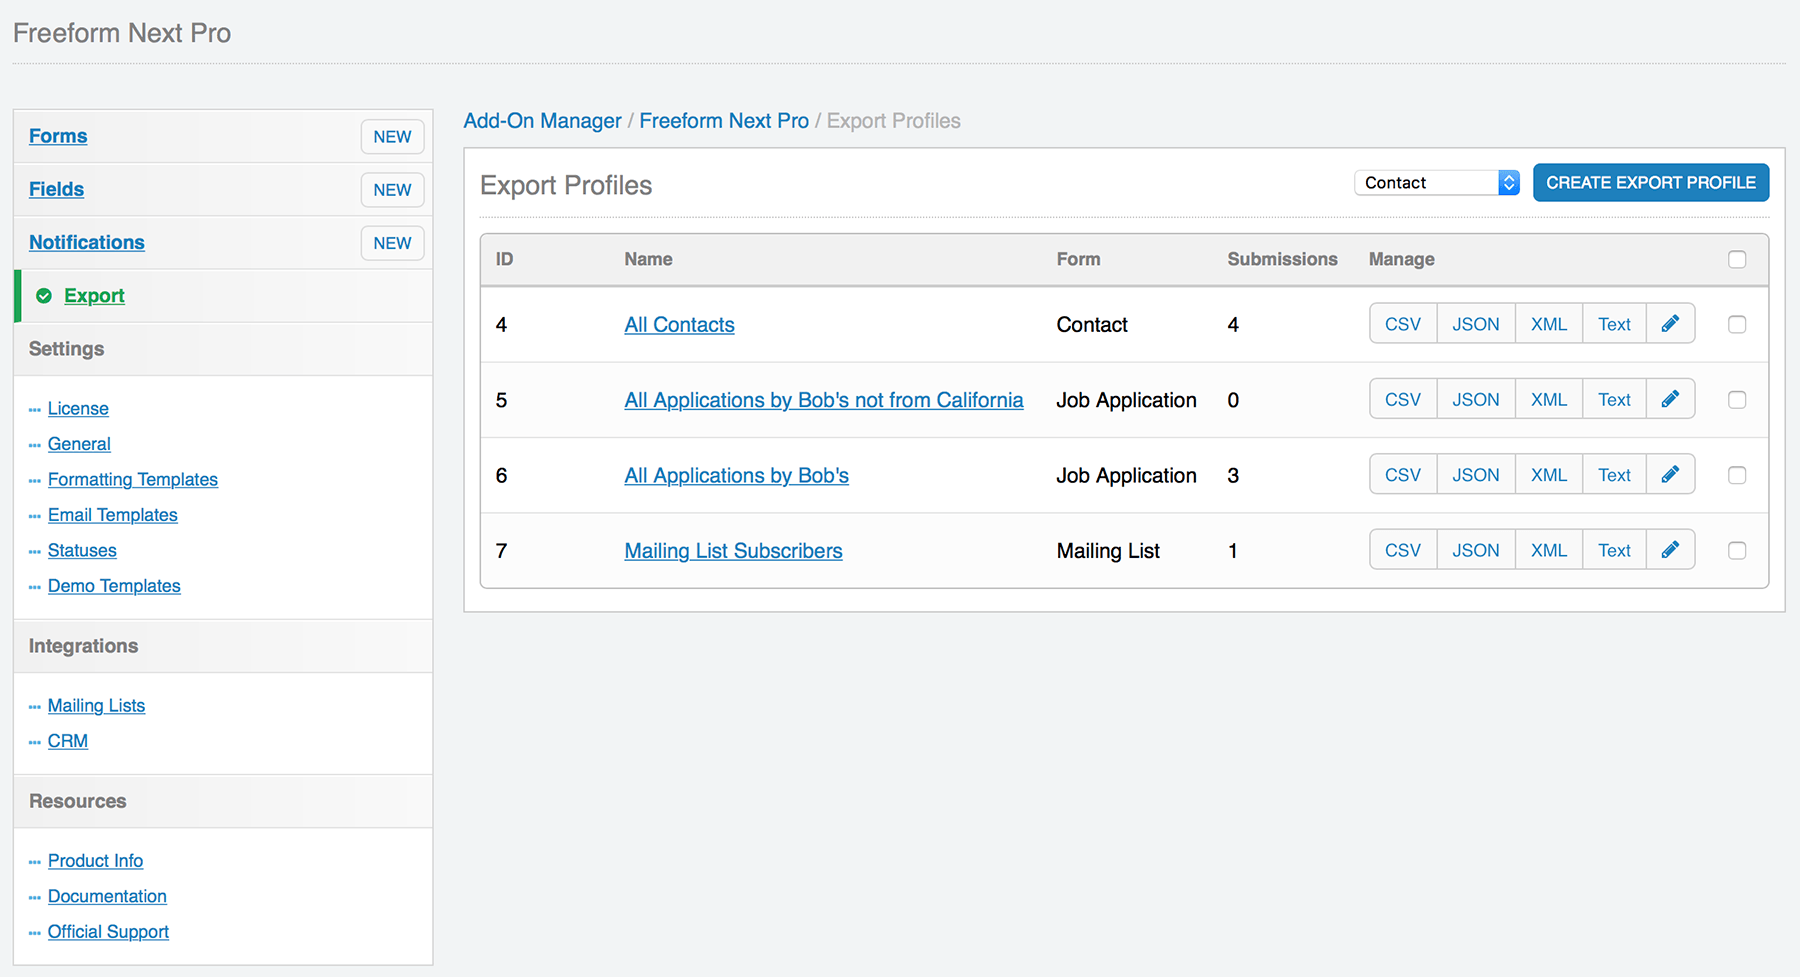
Task: Export All Contacts as CSV
Action: tap(1402, 323)
